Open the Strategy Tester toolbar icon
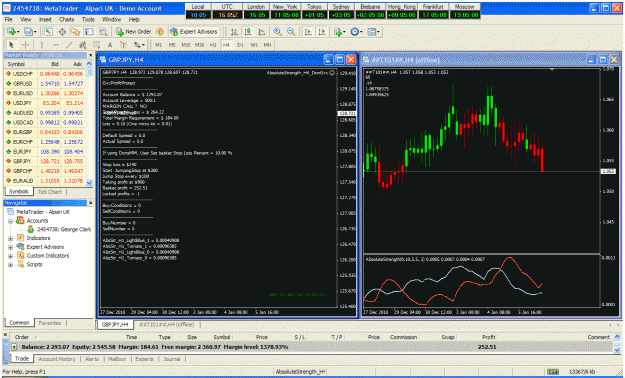 click(103, 32)
